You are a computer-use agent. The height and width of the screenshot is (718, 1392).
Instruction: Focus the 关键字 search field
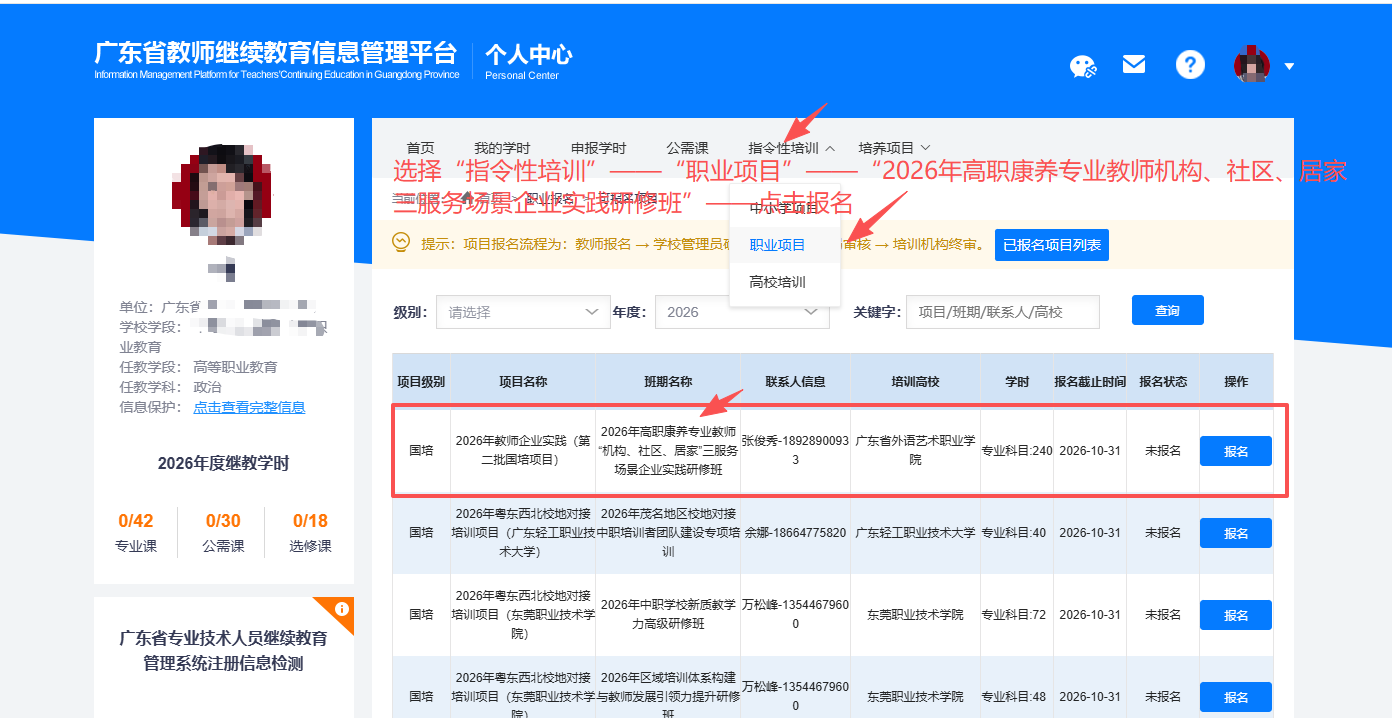click(x=1003, y=312)
